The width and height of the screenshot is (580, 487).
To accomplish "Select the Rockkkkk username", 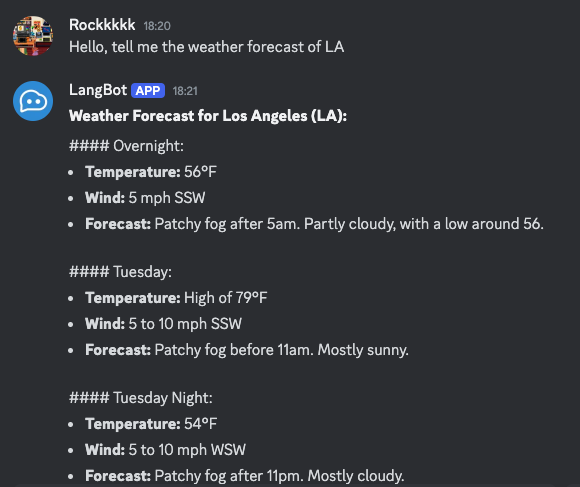I will tap(102, 25).
